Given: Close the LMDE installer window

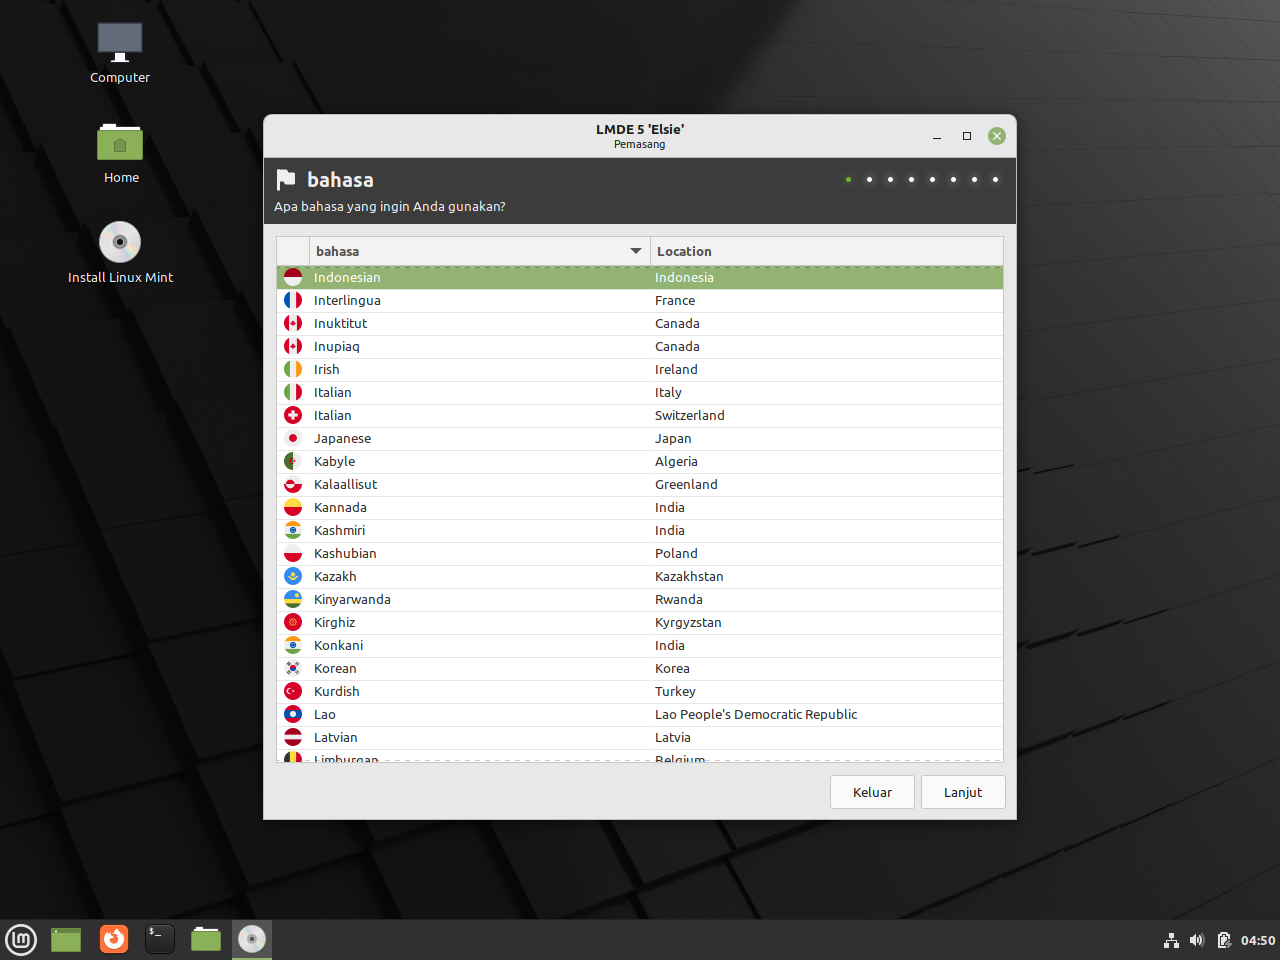Looking at the screenshot, I should (997, 136).
